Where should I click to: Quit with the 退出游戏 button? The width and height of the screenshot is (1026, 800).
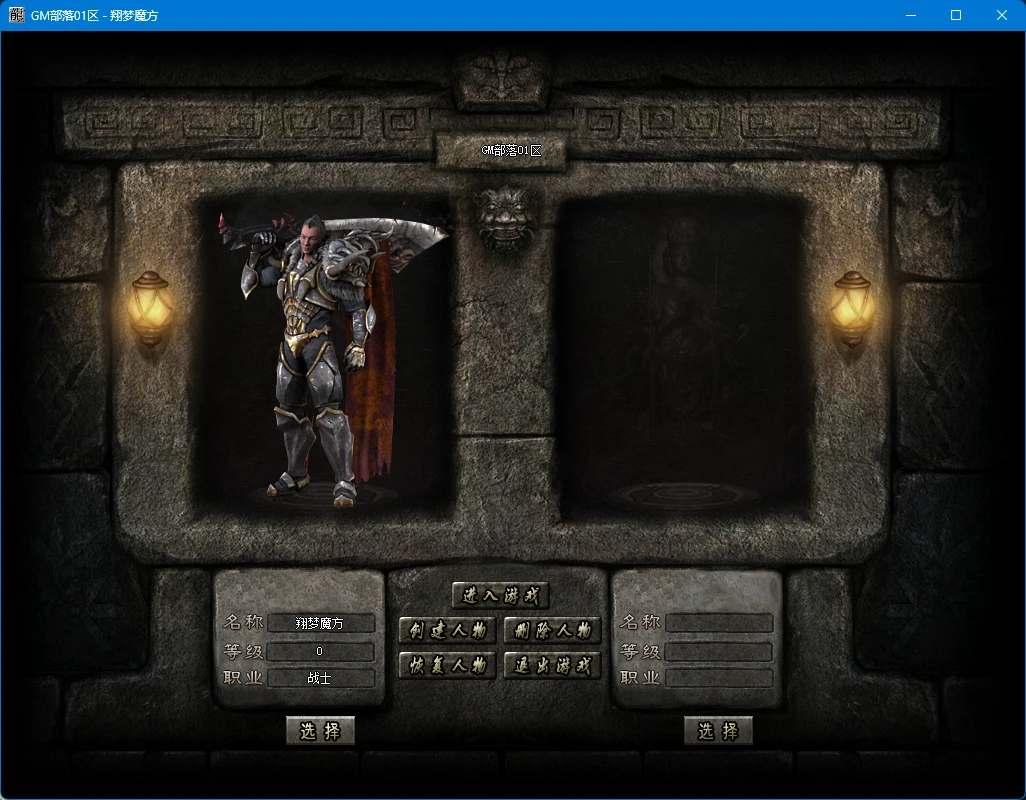[552, 666]
